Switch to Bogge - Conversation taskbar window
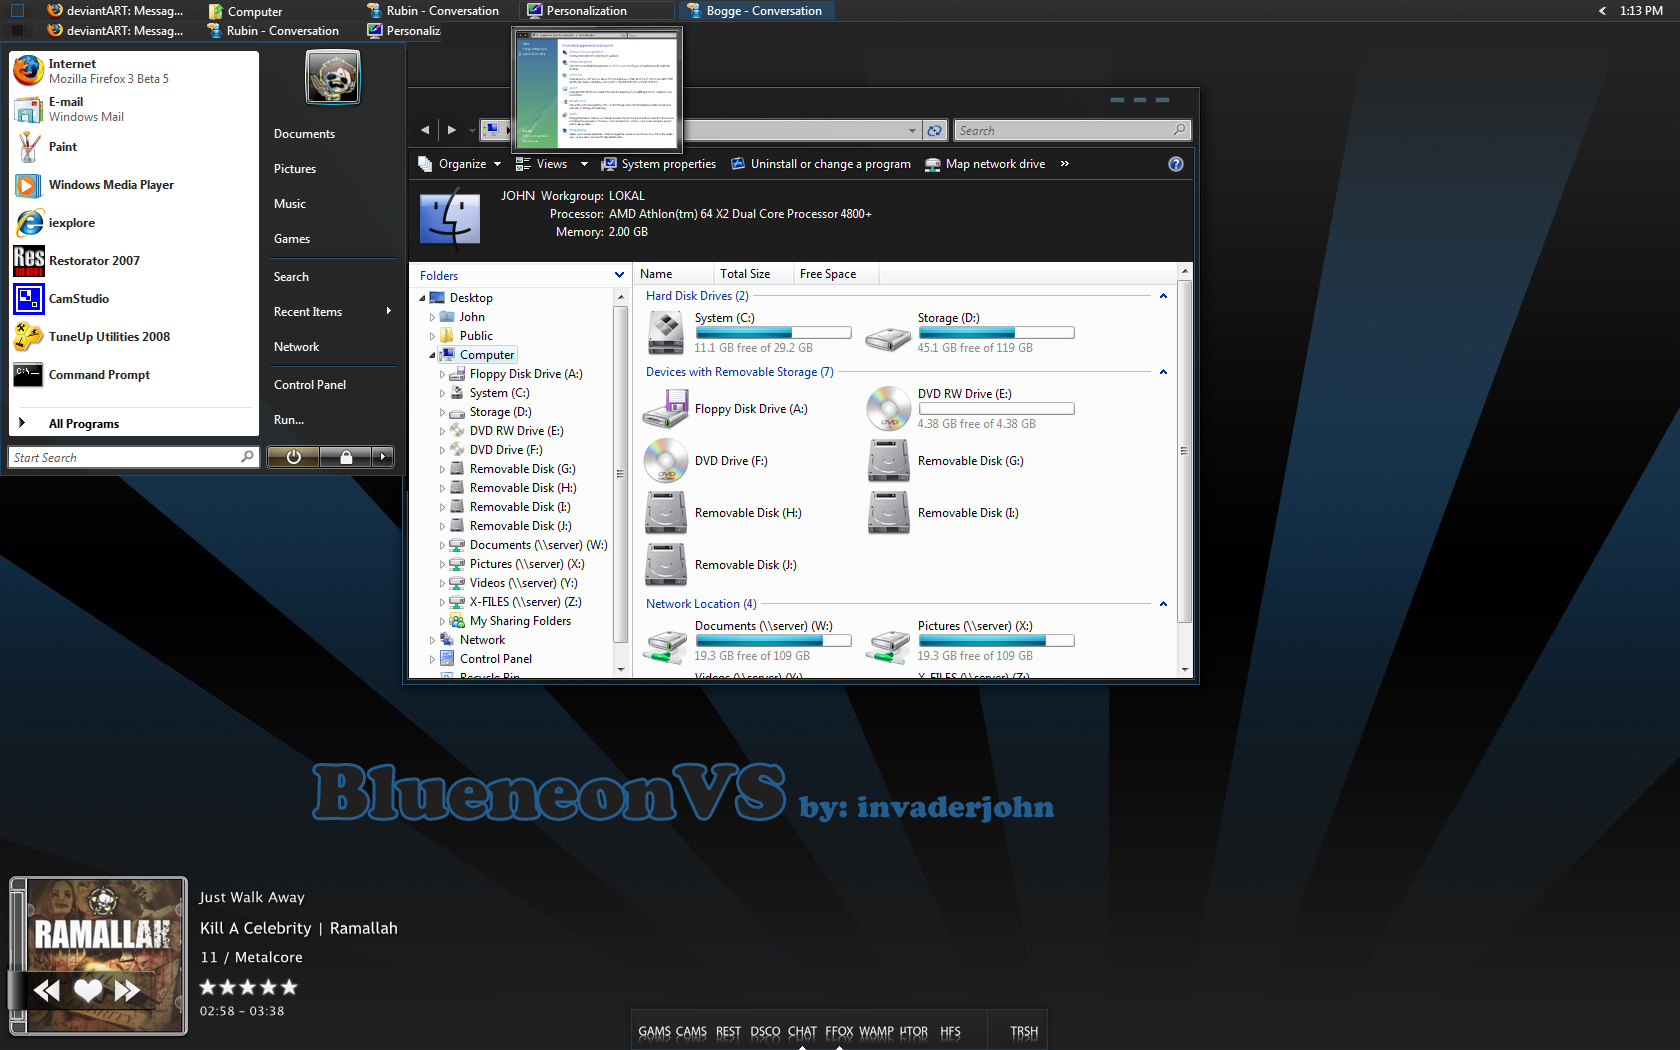The width and height of the screenshot is (1680, 1050). click(756, 11)
